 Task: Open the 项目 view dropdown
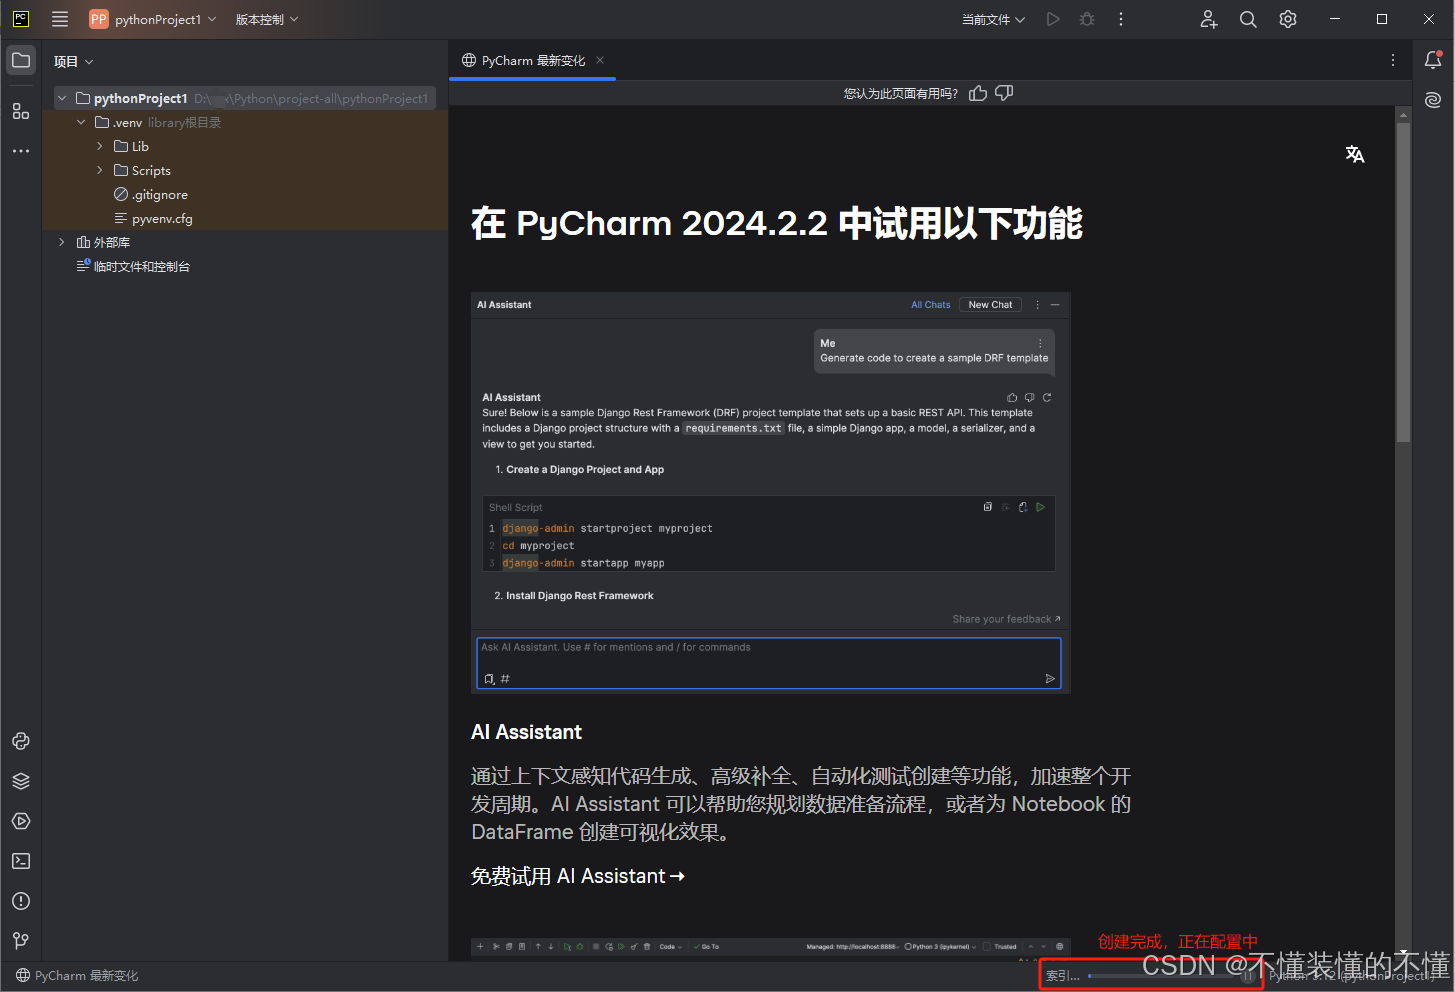[74, 61]
